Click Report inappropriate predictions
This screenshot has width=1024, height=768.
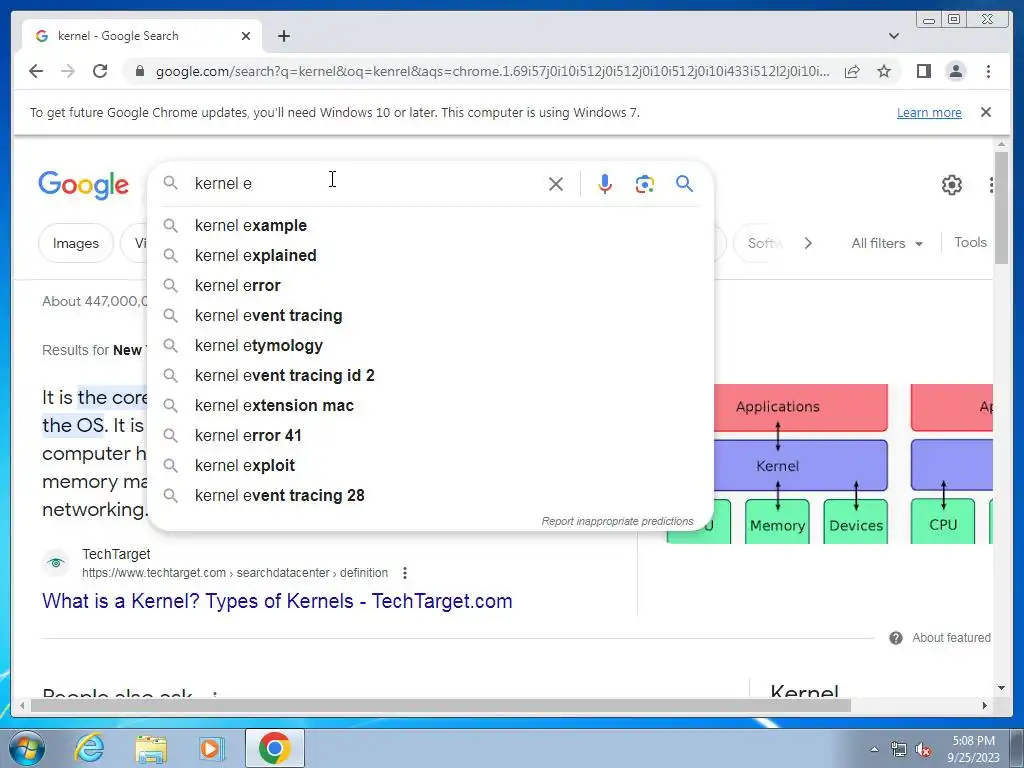(x=617, y=521)
